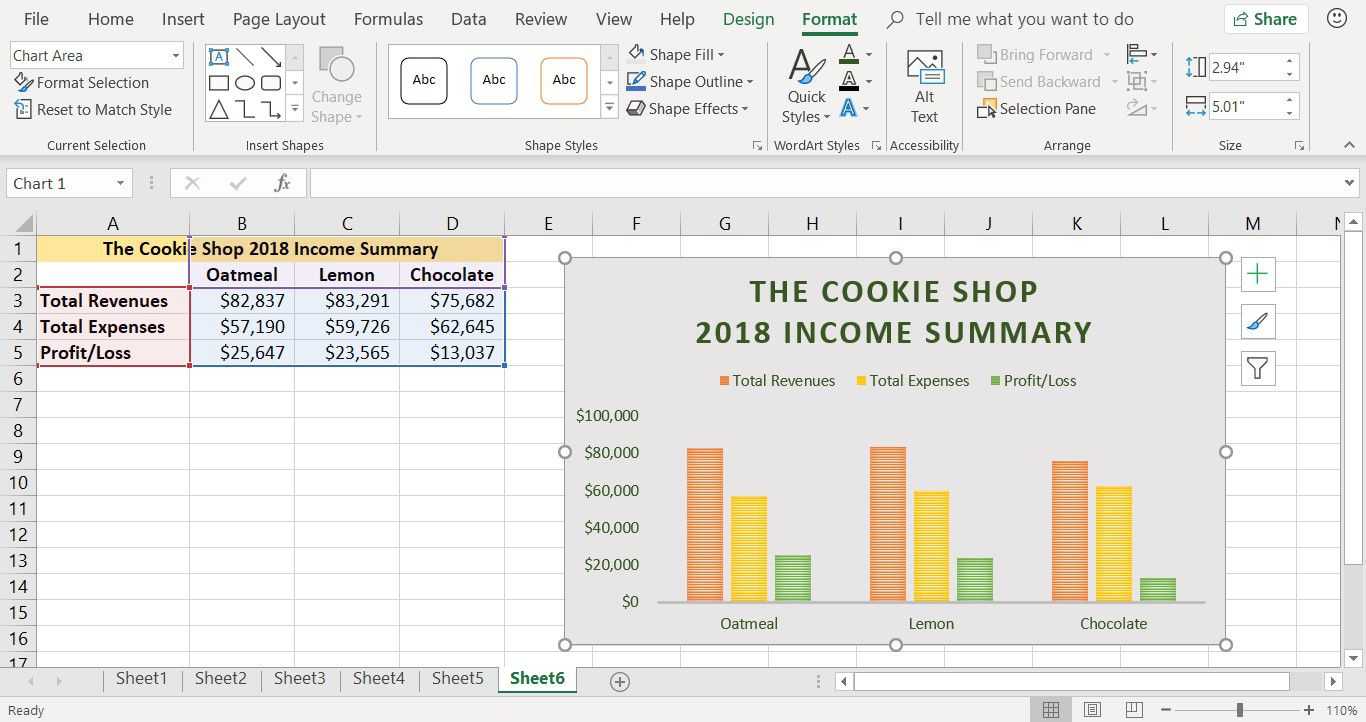Select the Text Box shape tool
Screen dimensions: 1366x722
point(218,57)
